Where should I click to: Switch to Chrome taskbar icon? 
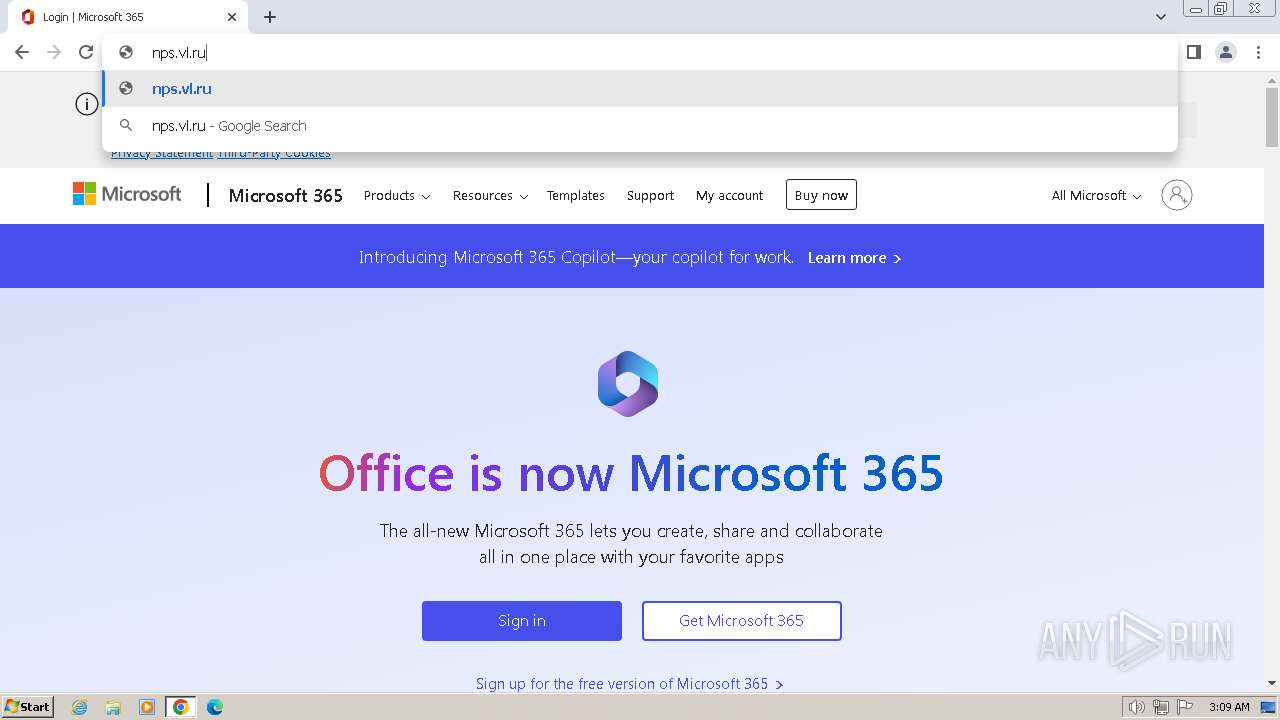coord(181,707)
